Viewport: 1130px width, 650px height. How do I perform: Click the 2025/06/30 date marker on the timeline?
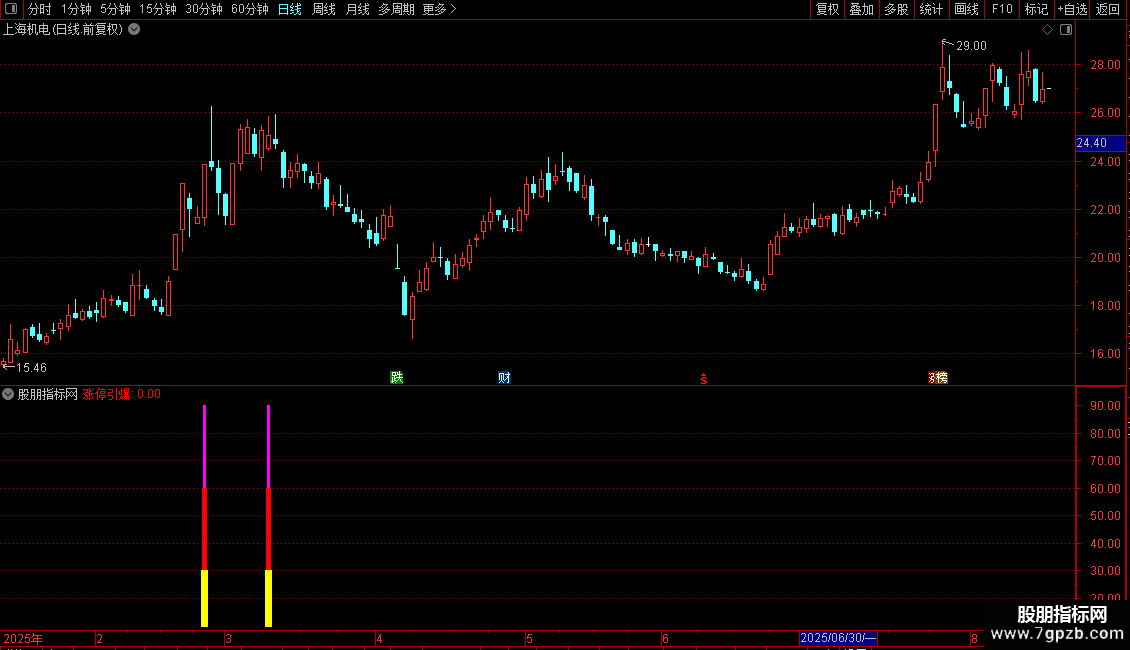pyautogui.click(x=838, y=638)
